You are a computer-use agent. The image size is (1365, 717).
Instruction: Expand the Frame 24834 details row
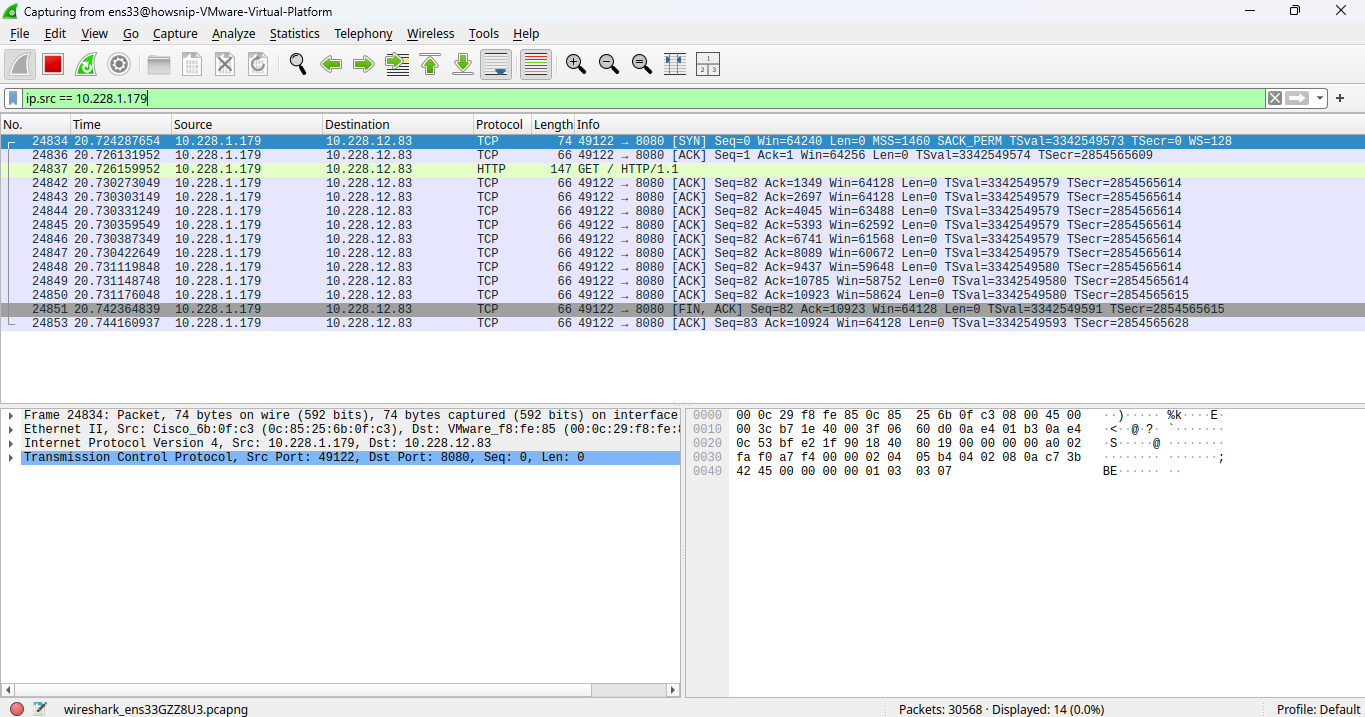[x=11, y=415]
